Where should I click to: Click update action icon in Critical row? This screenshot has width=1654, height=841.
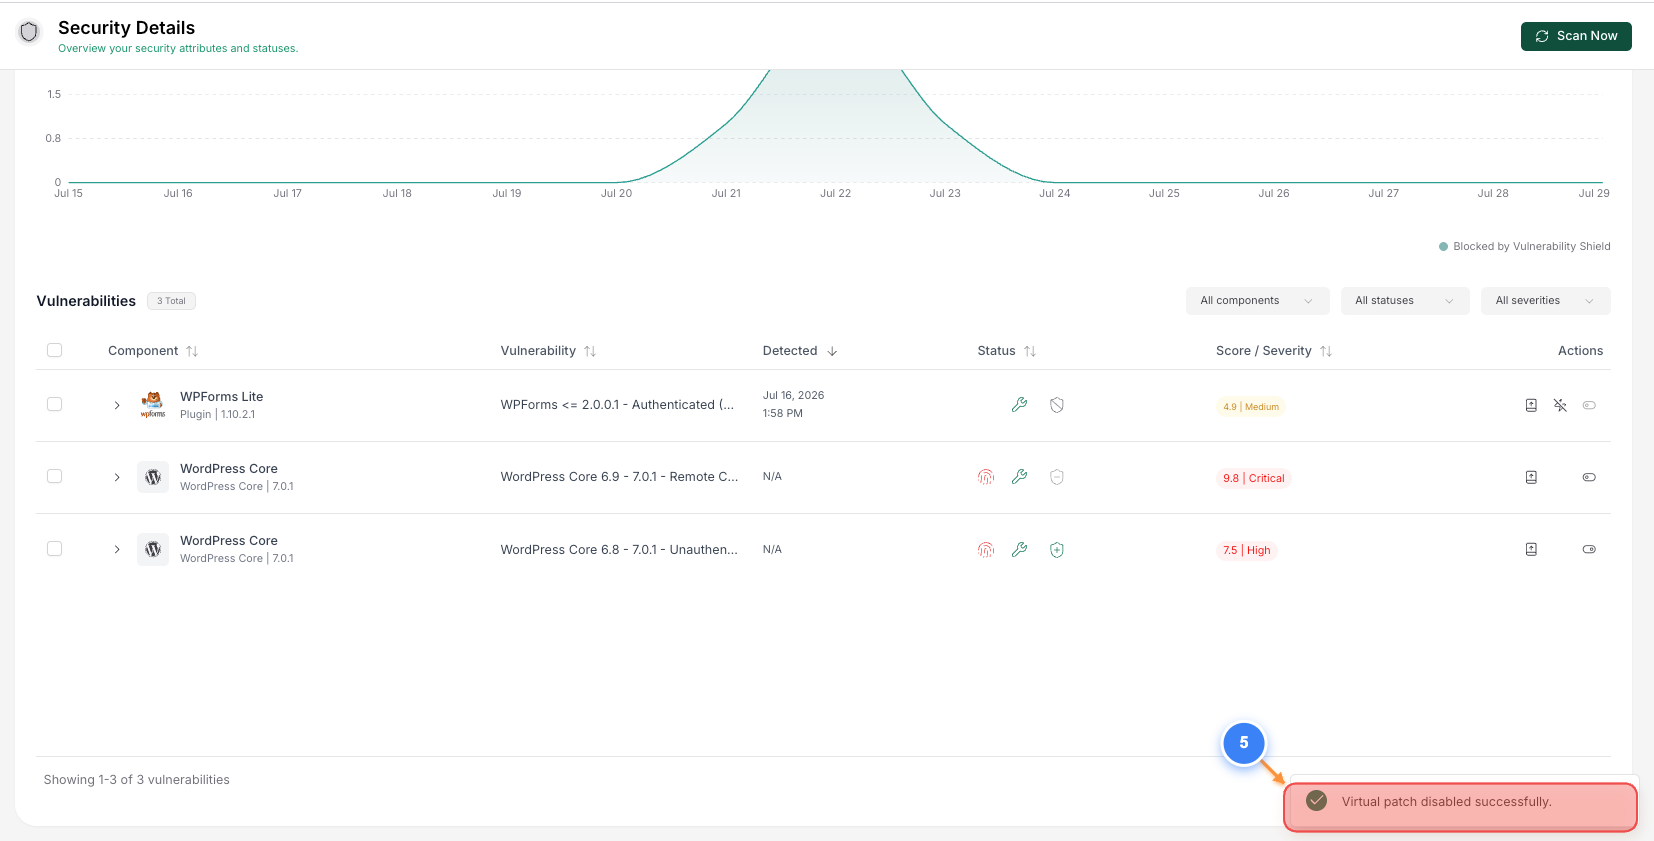tap(1531, 477)
